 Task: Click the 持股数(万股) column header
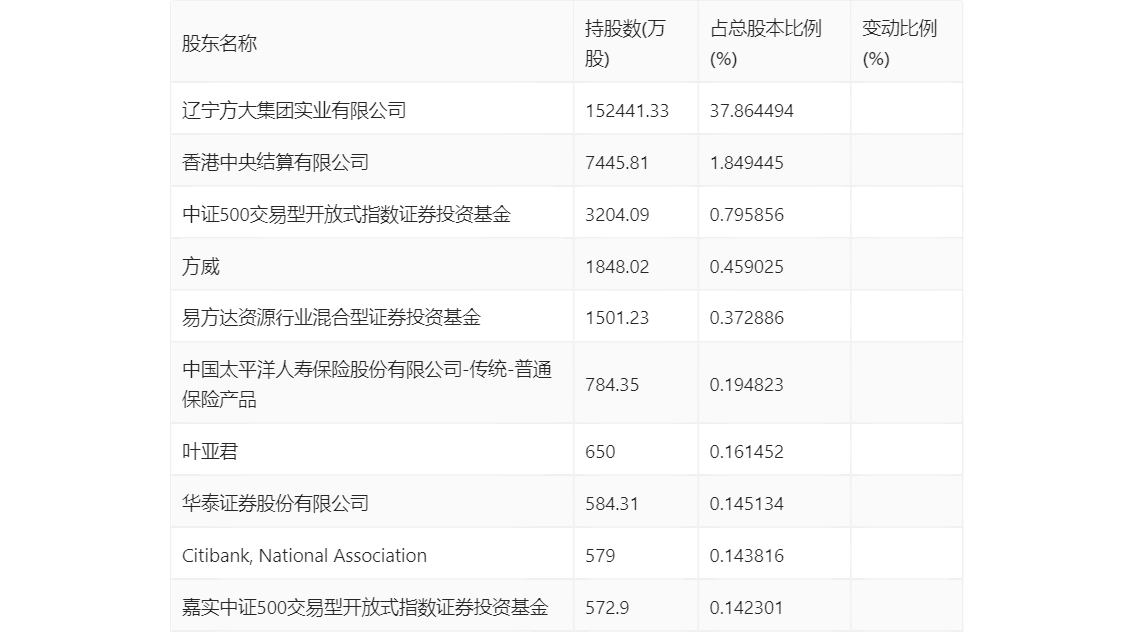click(x=625, y=43)
